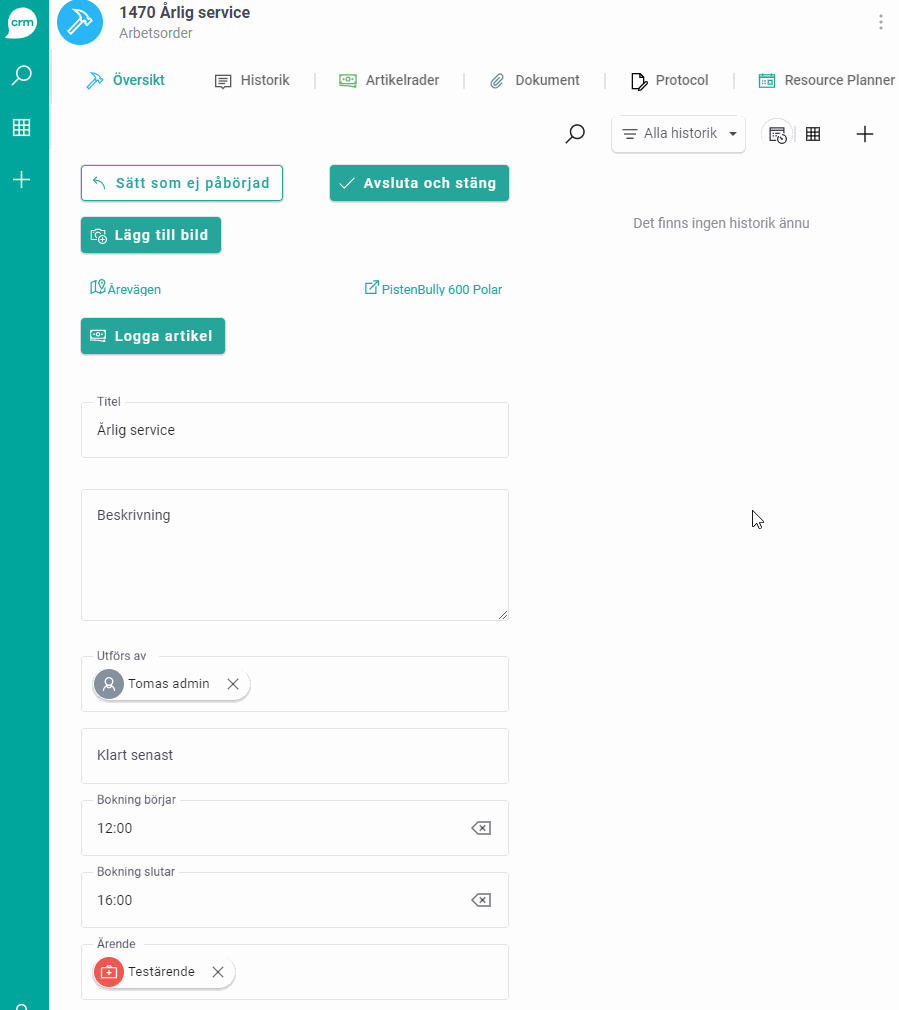This screenshot has width=899, height=1010.
Task: Clear Bokning börjar time with the backspace icon
Action: (480, 828)
